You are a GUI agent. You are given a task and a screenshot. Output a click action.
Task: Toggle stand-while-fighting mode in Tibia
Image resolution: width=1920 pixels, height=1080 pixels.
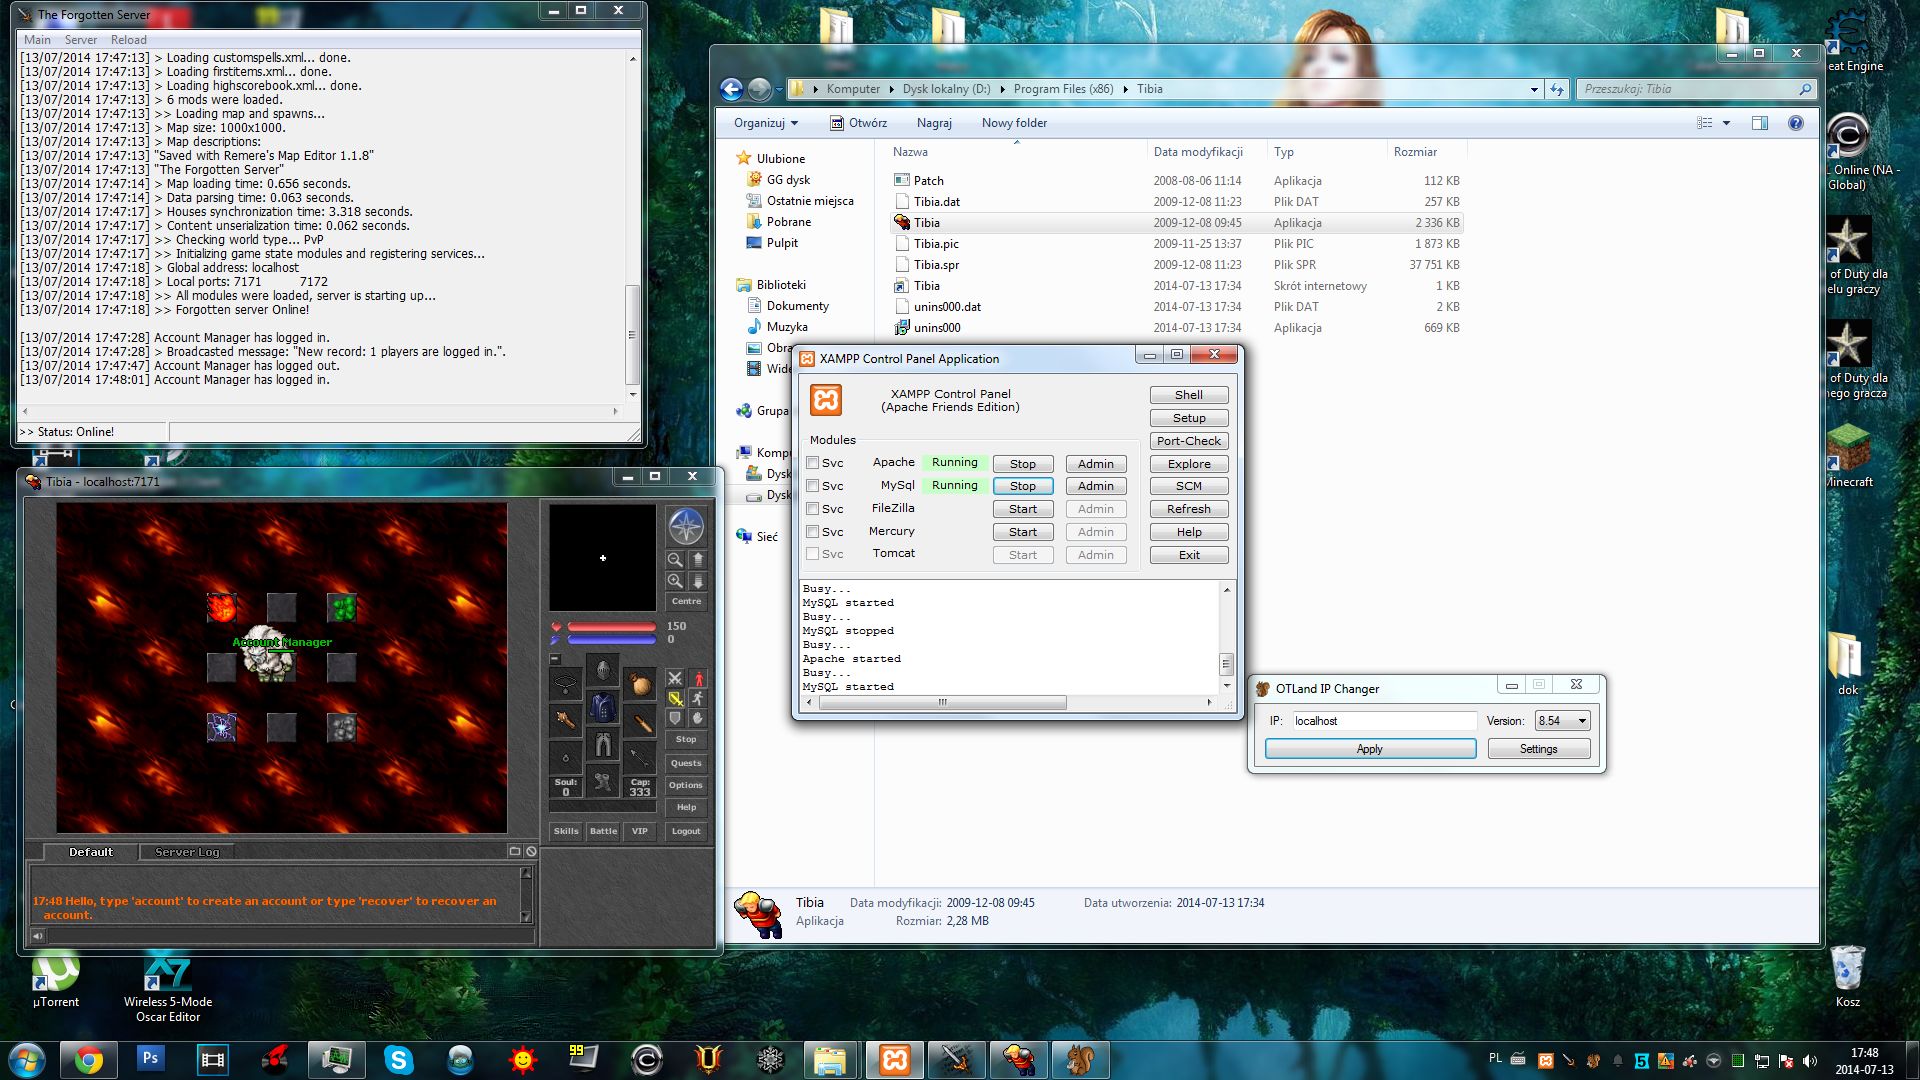point(698,678)
